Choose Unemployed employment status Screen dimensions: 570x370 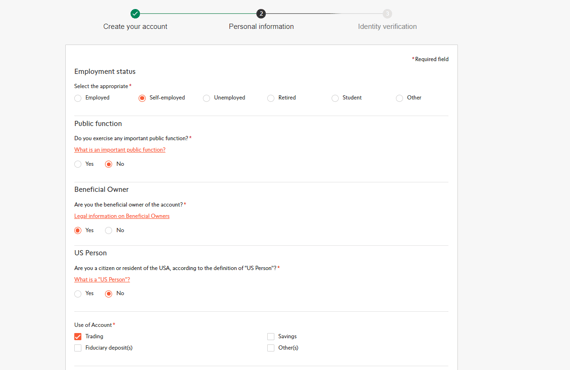click(206, 98)
